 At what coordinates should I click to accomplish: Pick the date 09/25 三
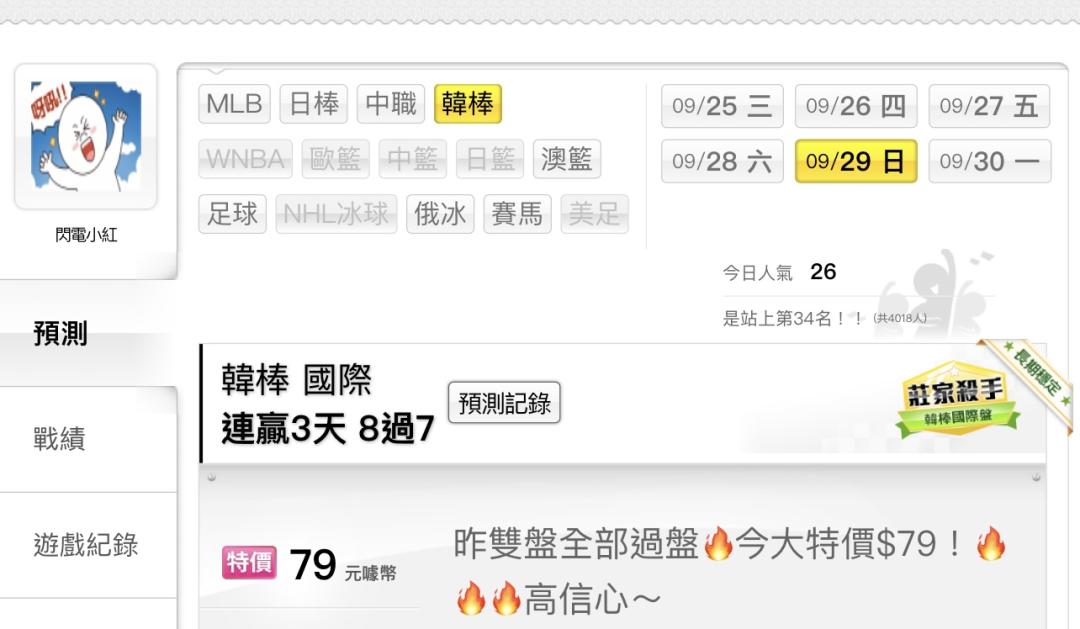pyautogui.click(x=722, y=106)
